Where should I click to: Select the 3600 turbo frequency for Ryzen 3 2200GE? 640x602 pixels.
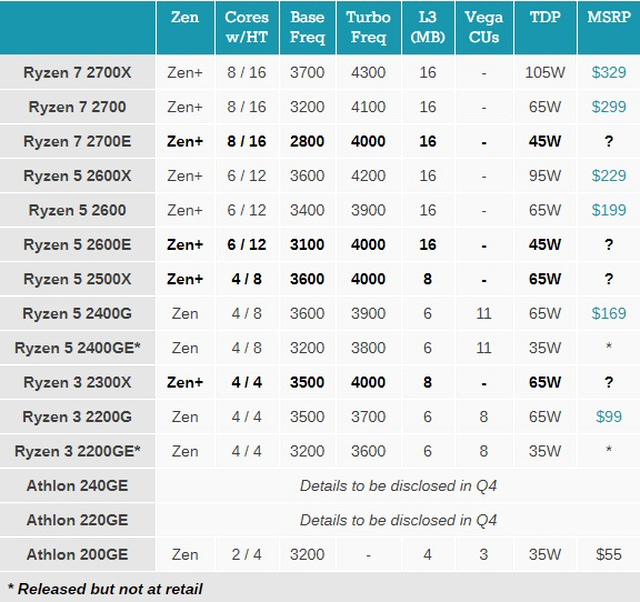pos(368,451)
